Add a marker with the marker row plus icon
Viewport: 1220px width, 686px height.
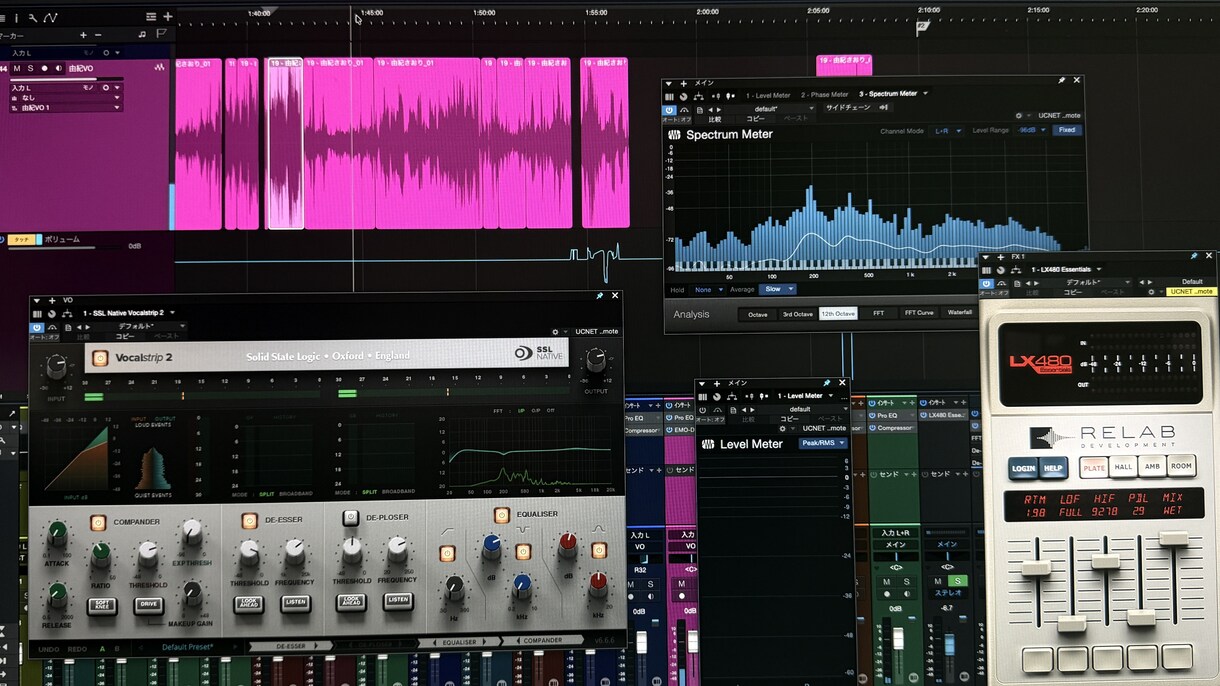(84, 34)
